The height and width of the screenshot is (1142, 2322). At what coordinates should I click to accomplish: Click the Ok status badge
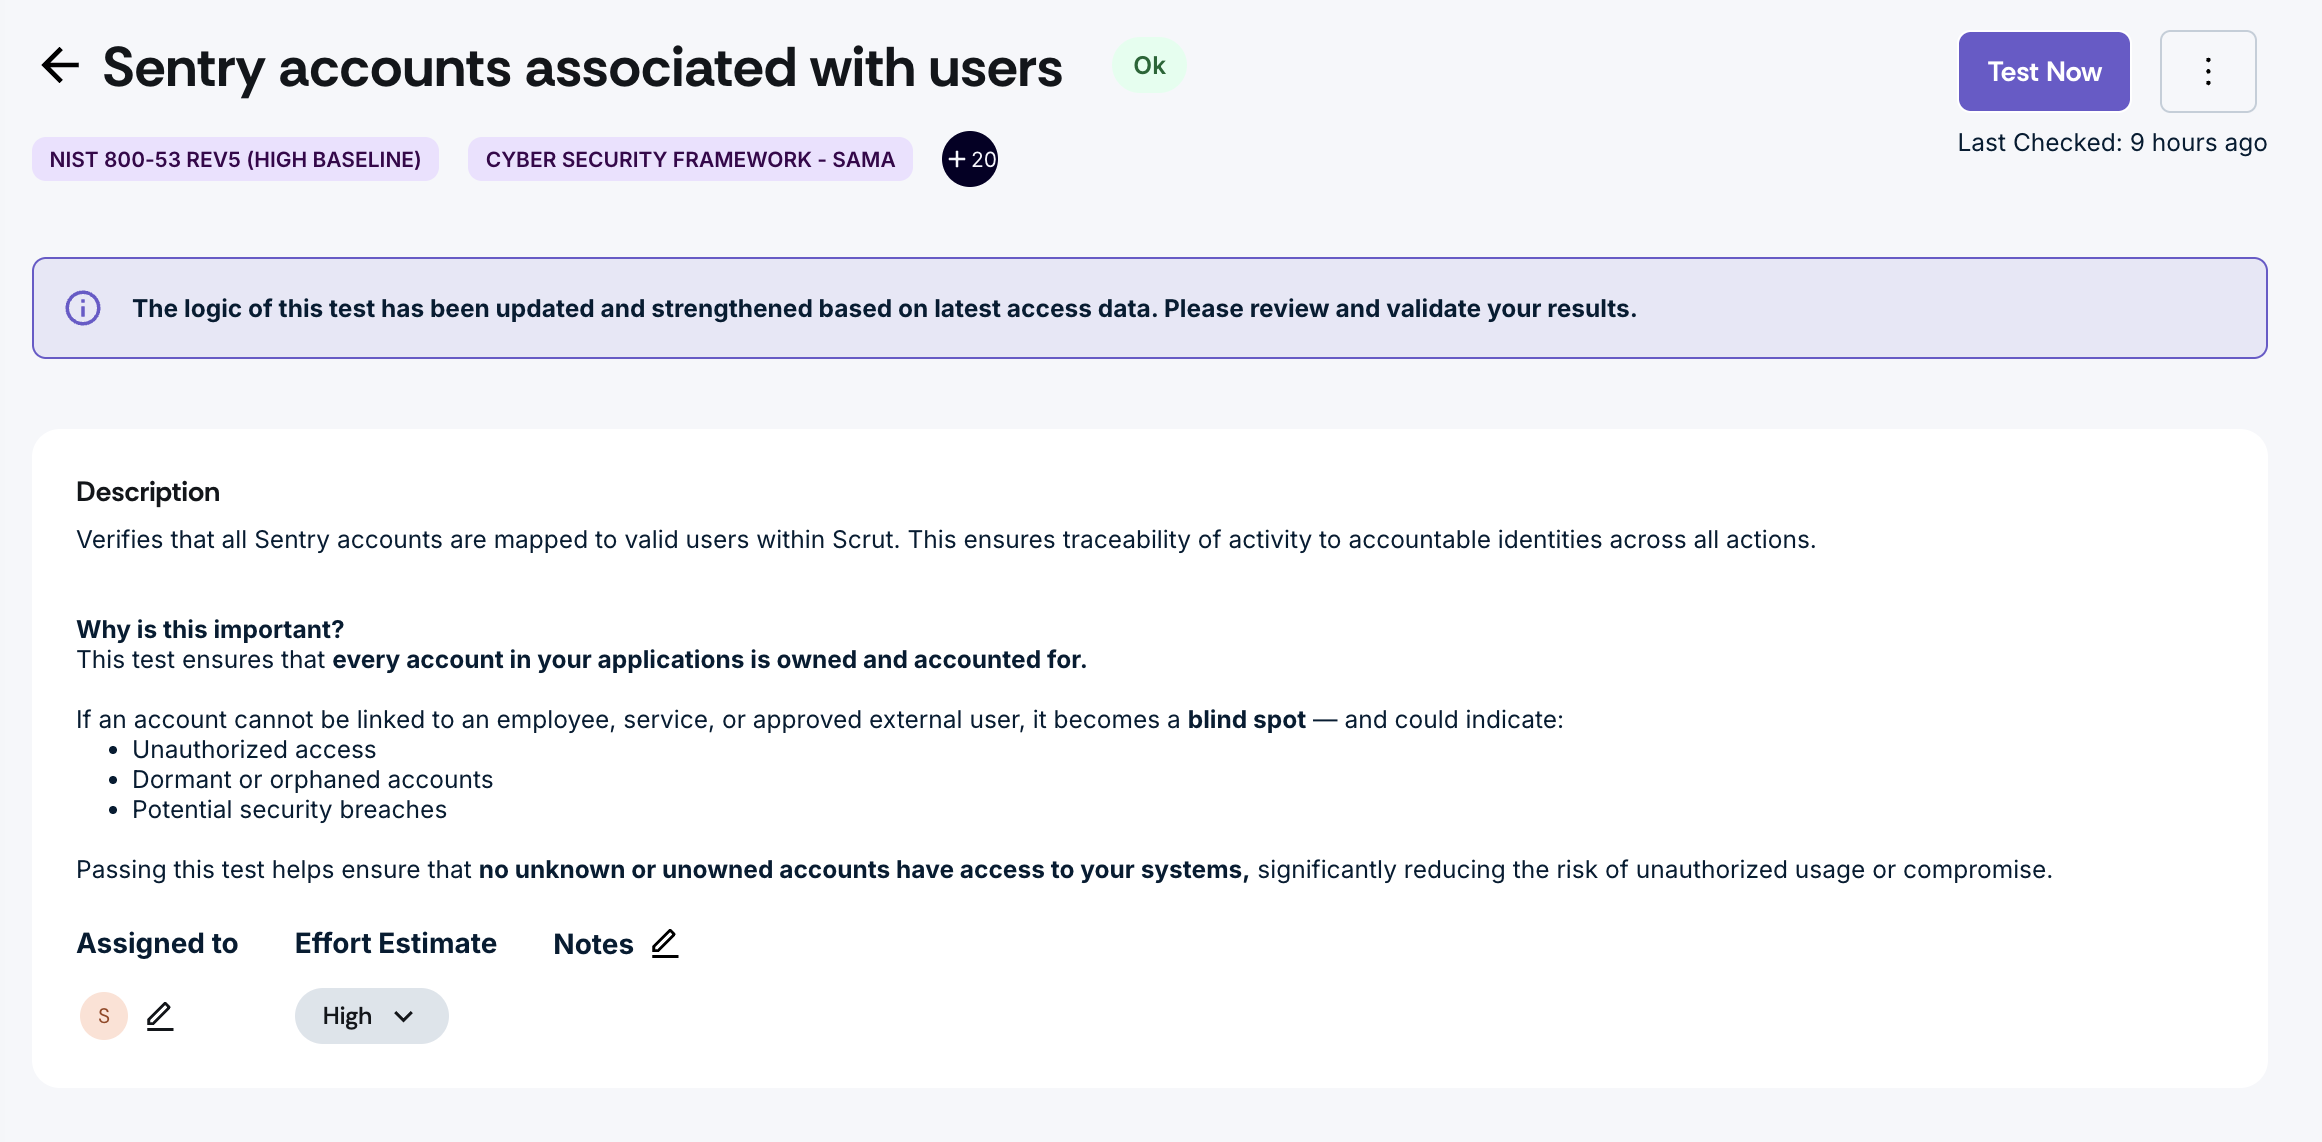1149,66
